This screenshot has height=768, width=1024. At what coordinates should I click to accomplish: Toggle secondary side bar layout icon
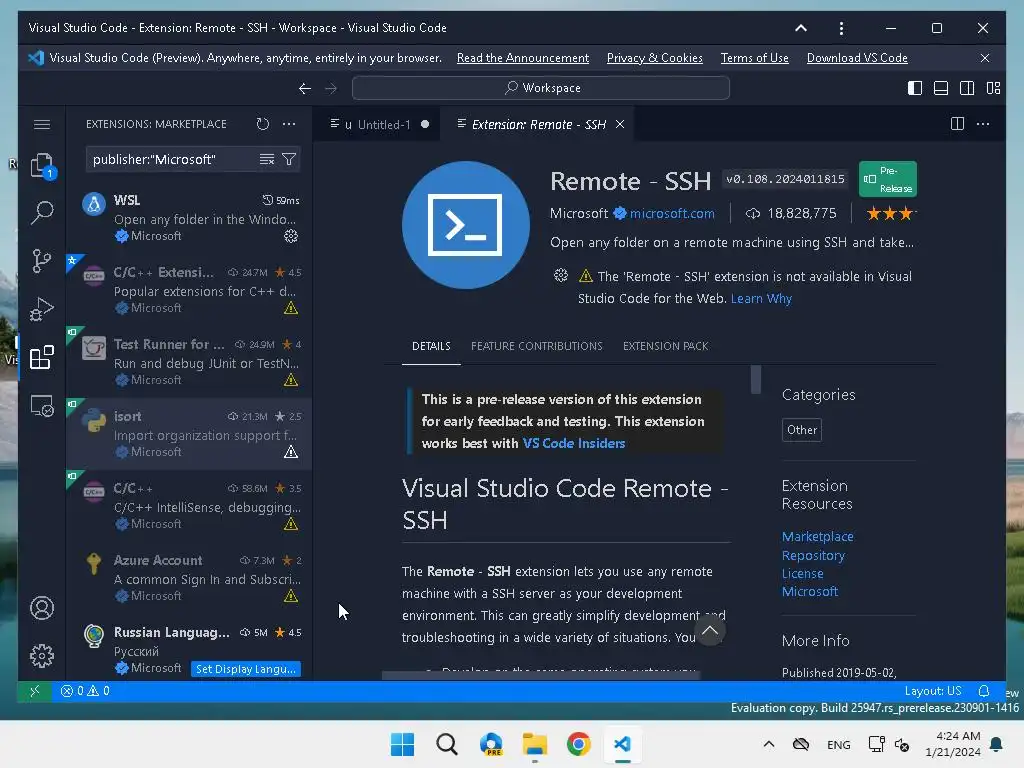coord(967,88)
